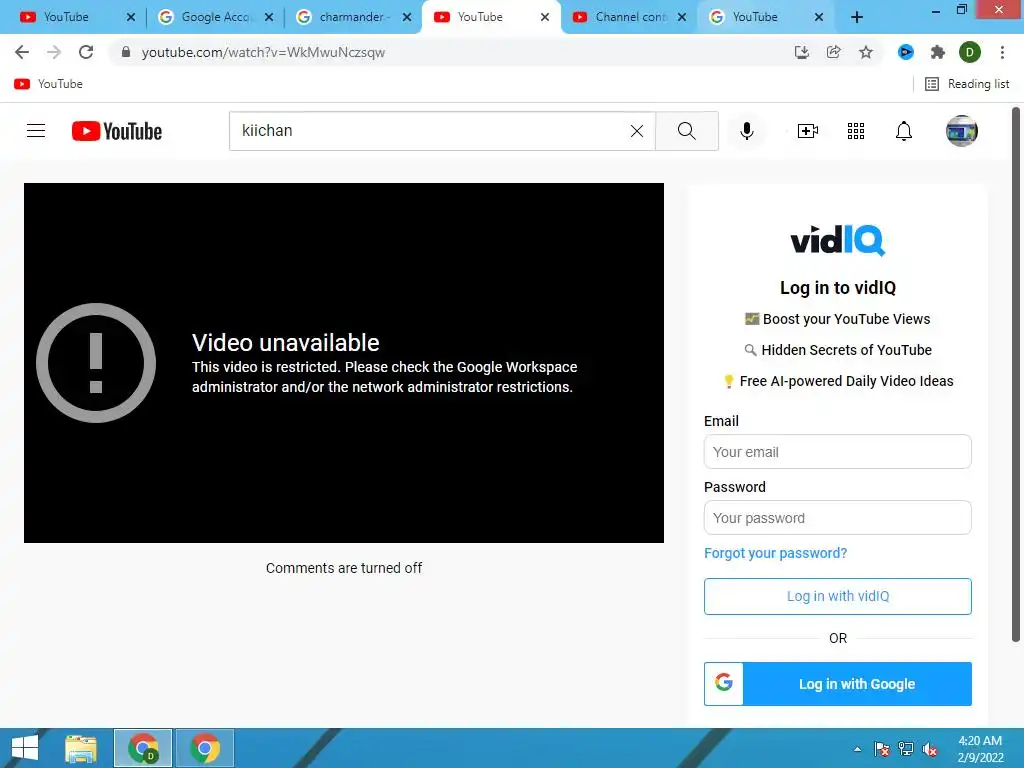Show hidden tray icons arrow
This screenshot has height=768, width=1024.
coord(857,749)
